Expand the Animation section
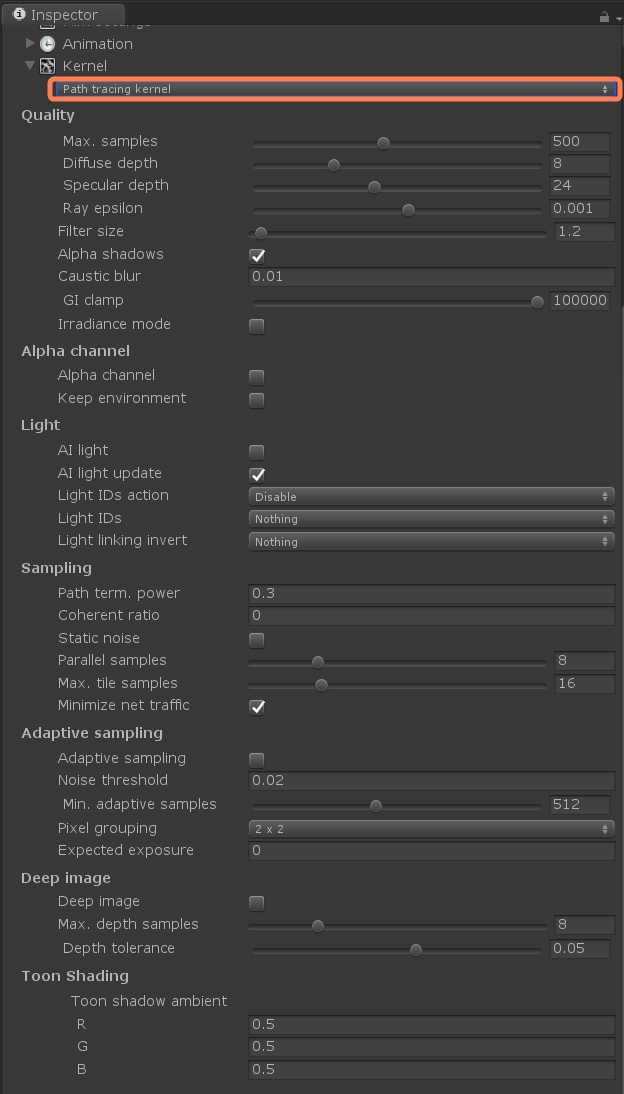The width and height of the screenshot is (624, 1094). coord(30,44)
